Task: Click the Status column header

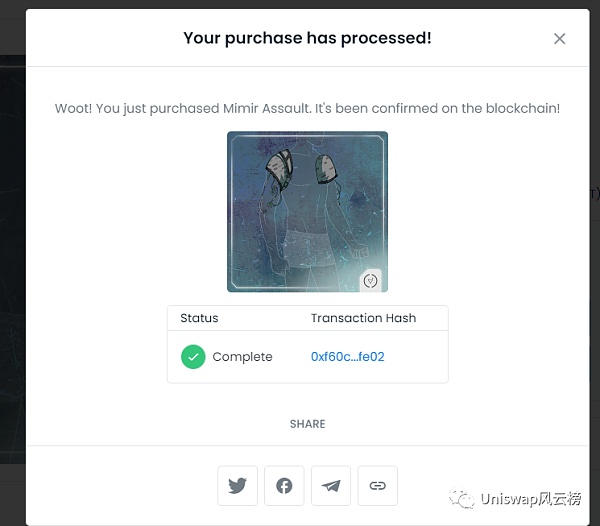Action: coord(199,318)
